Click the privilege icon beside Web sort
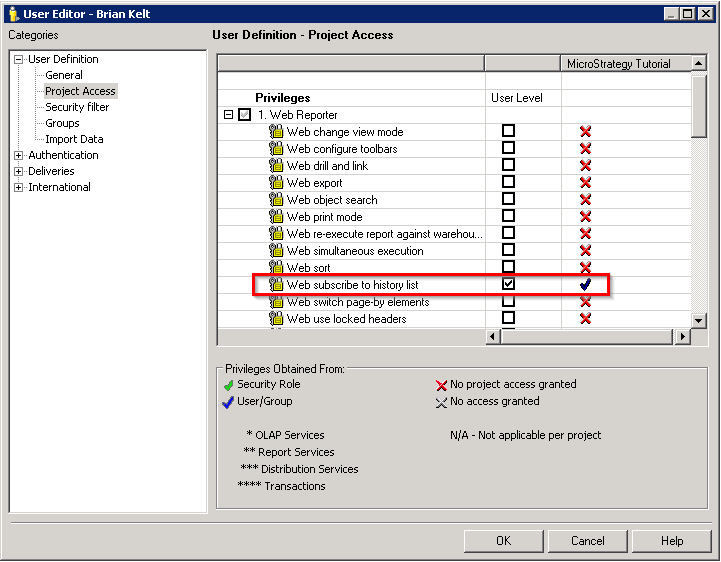Viewport: 721px width, 562px height. click(276, 268)
